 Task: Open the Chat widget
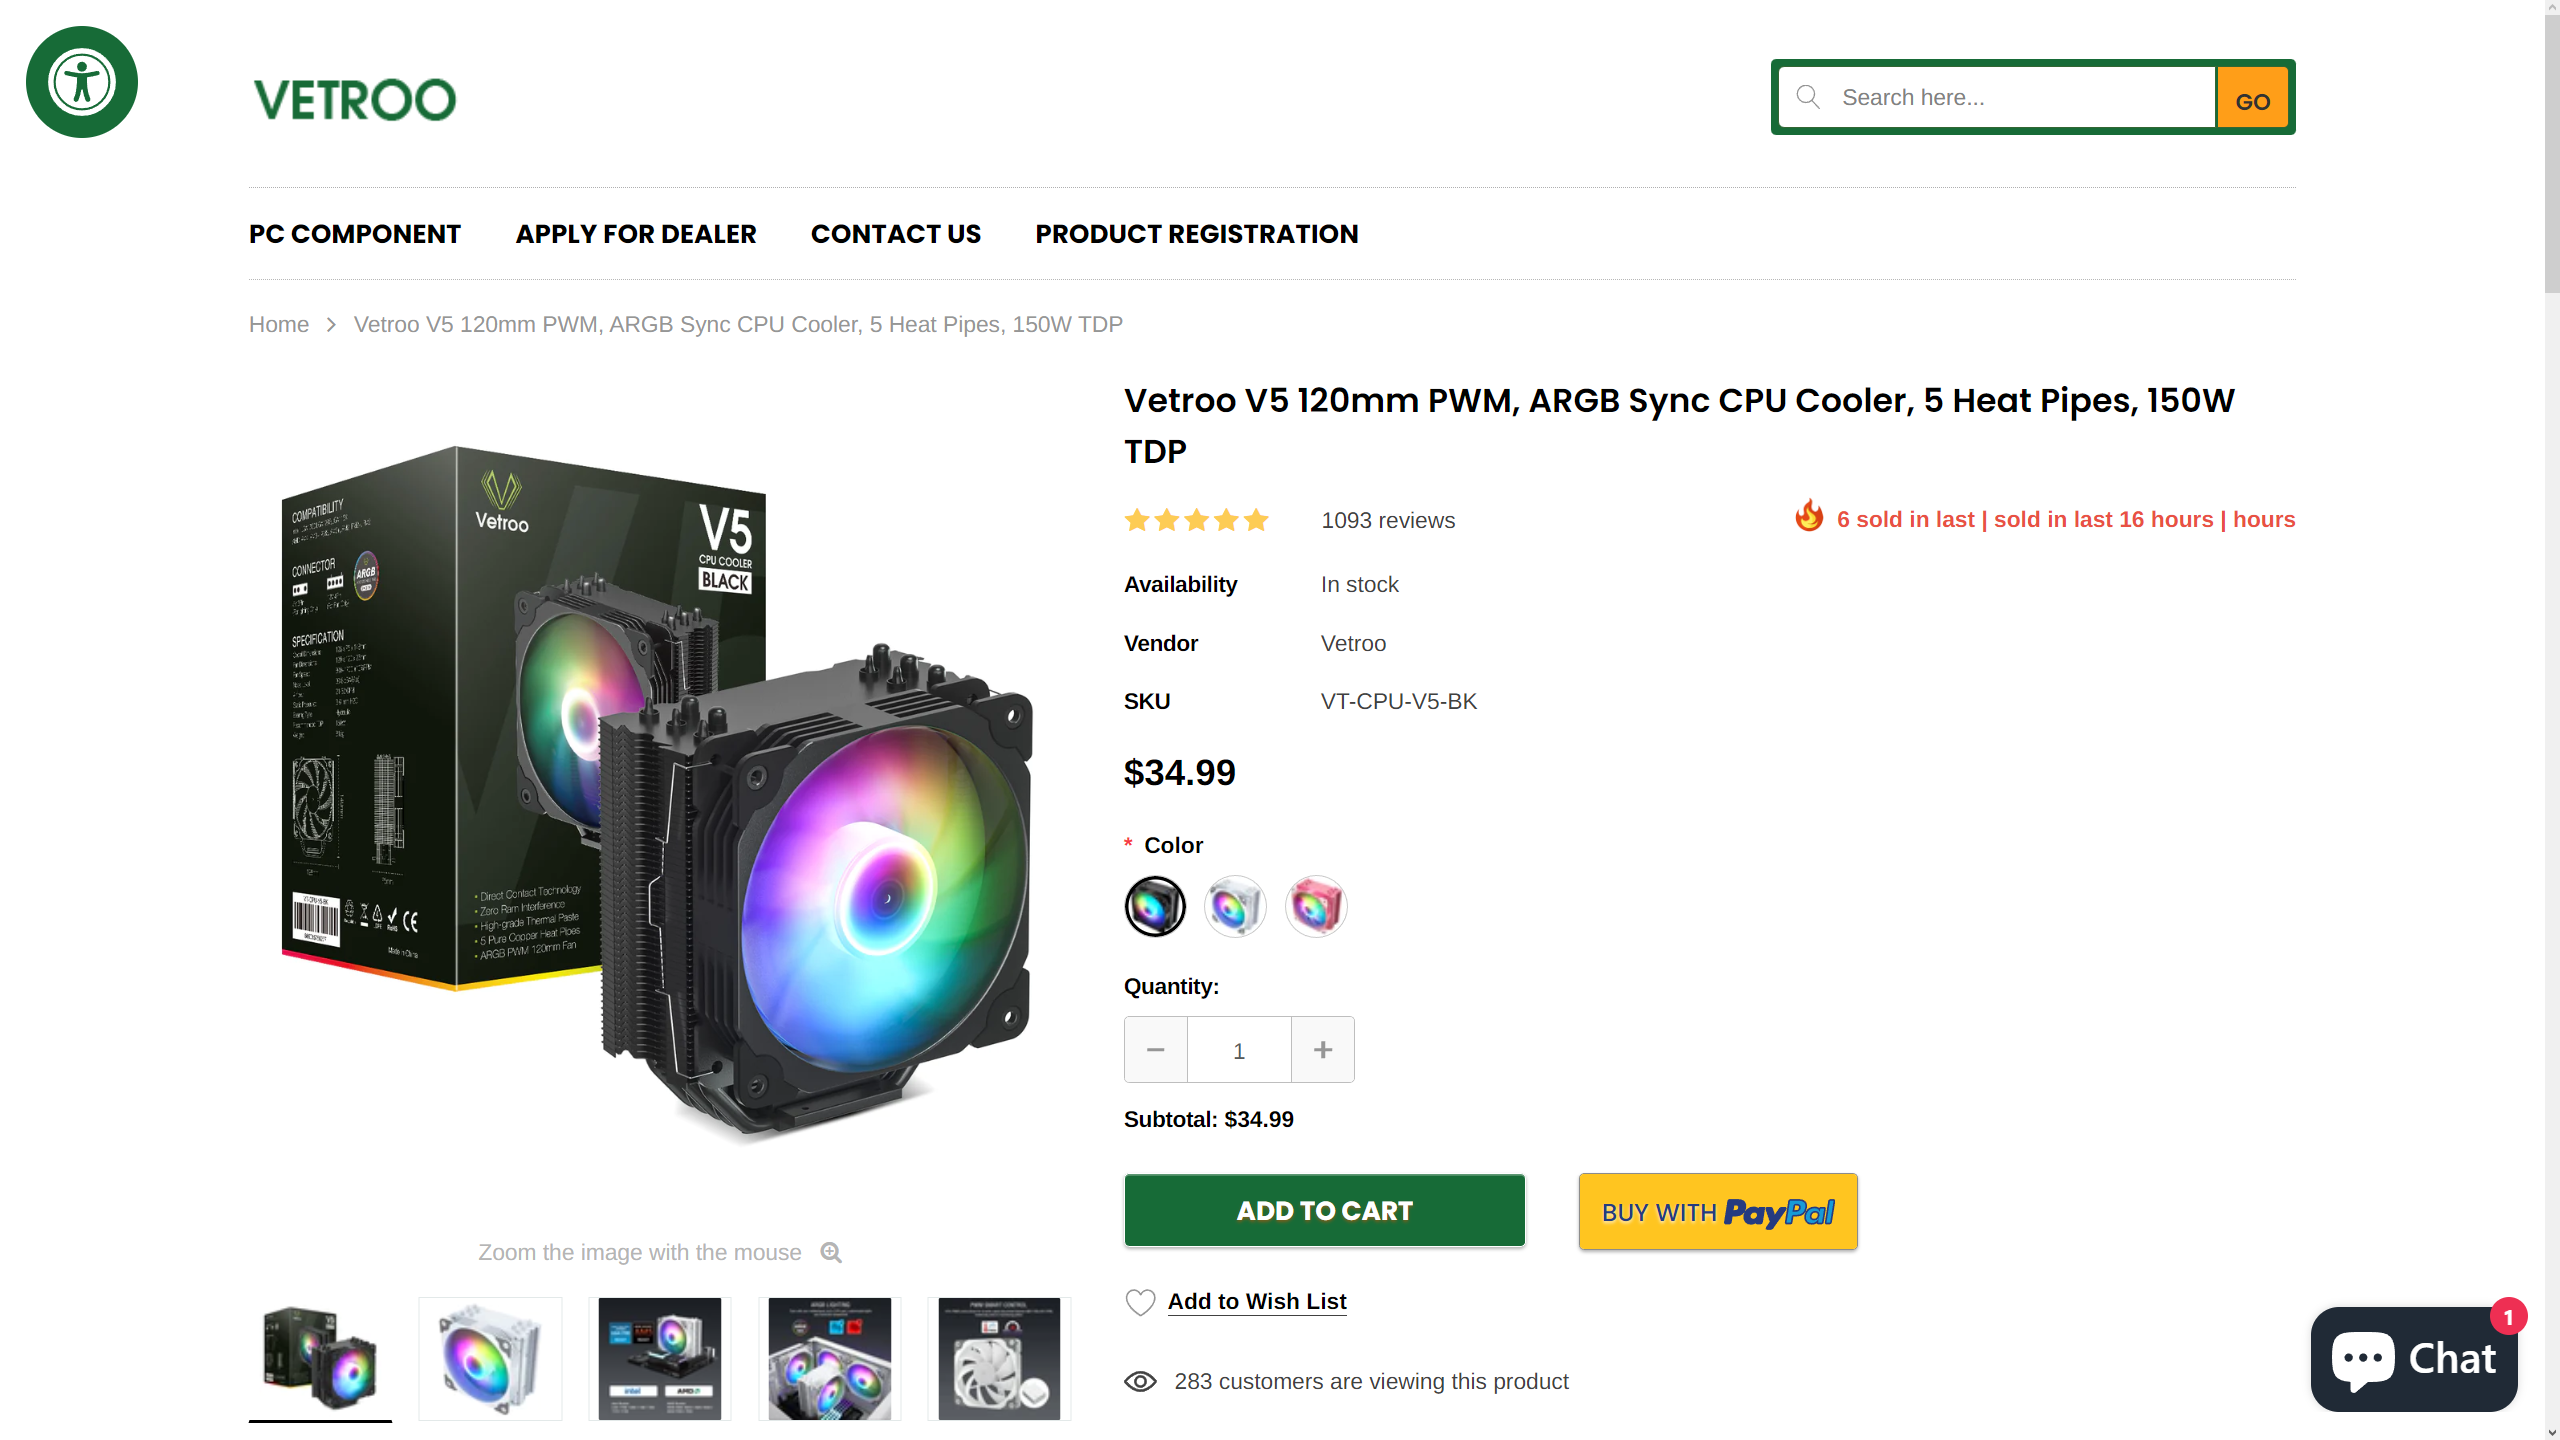coord(2414,1359)
